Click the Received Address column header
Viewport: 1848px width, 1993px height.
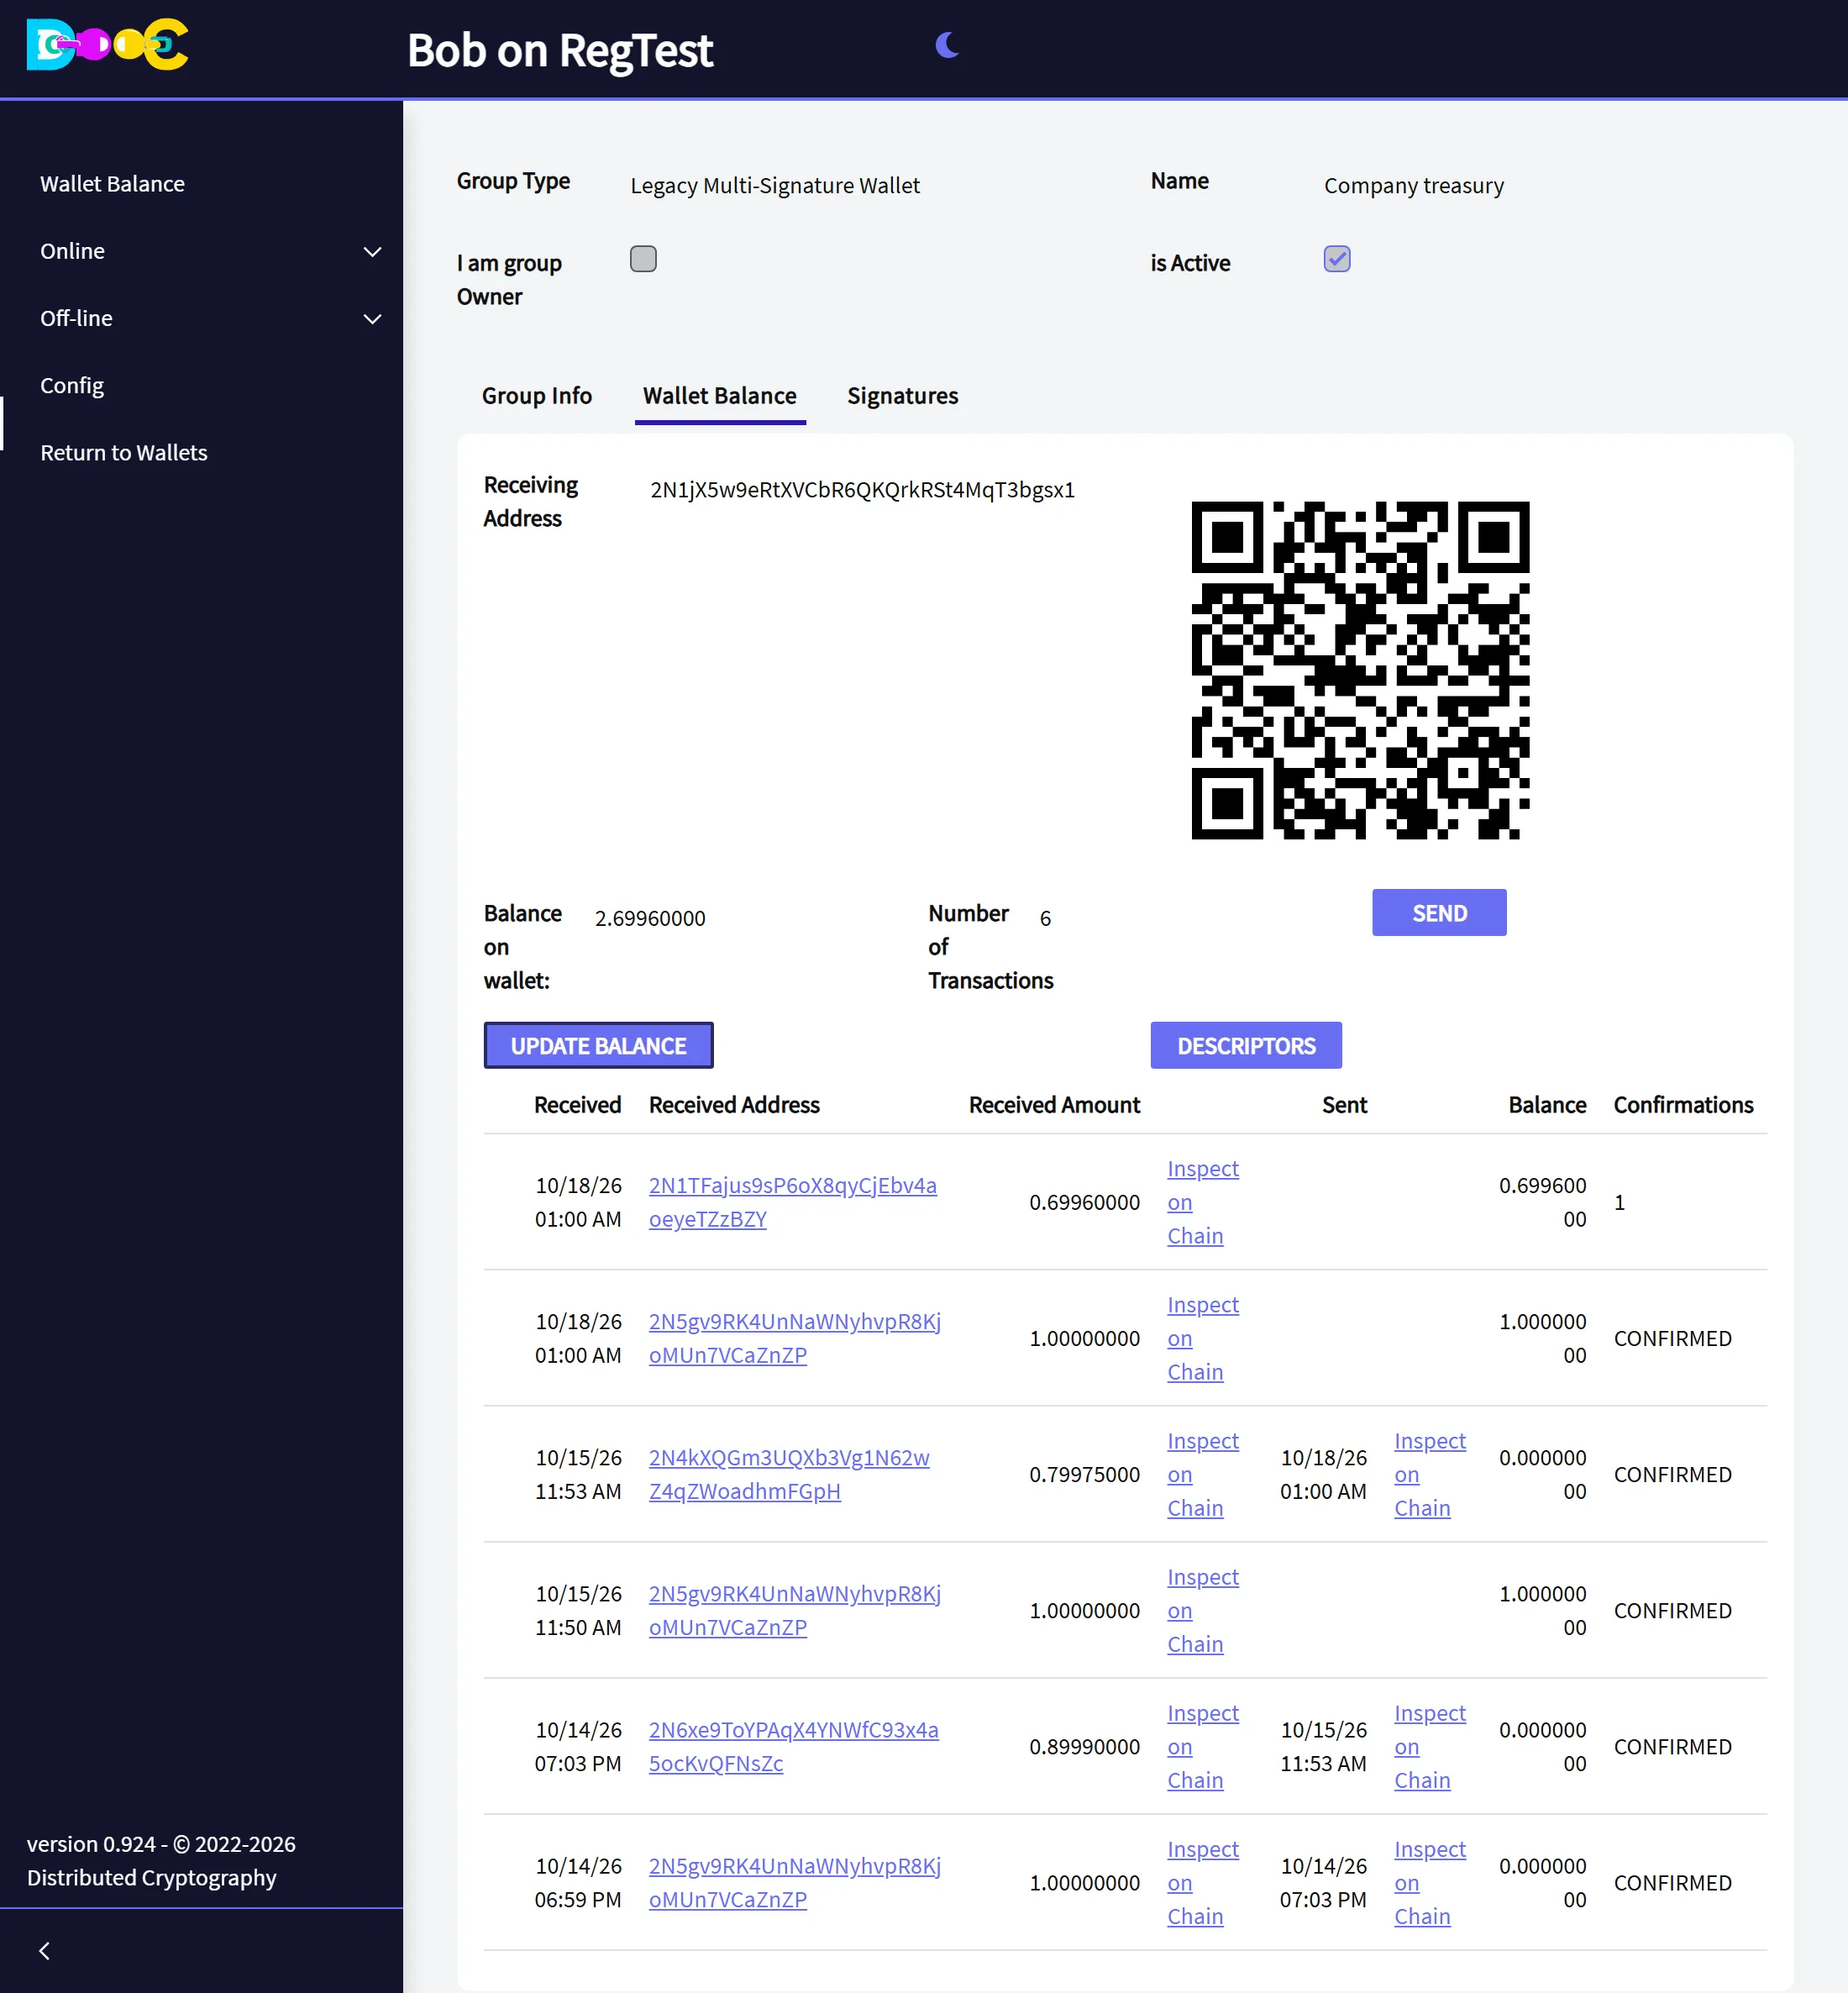[x=734, y=1105]
